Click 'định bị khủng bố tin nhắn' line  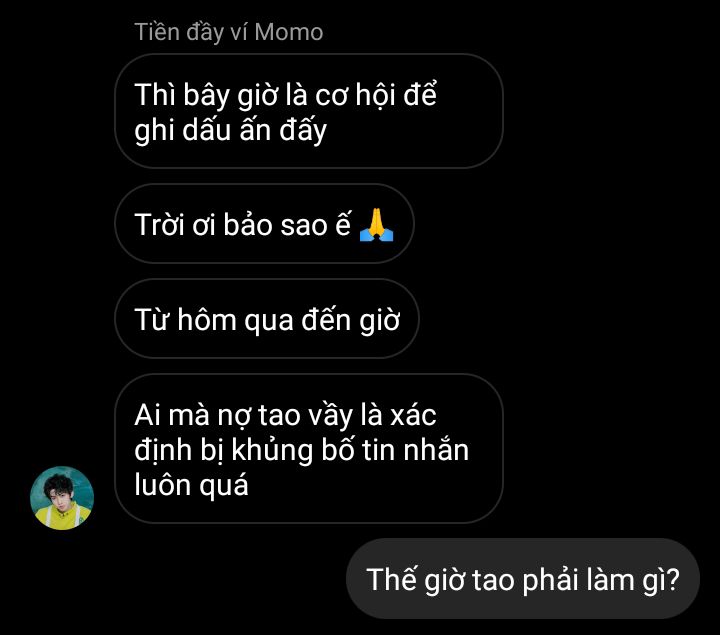pos(302,449)
